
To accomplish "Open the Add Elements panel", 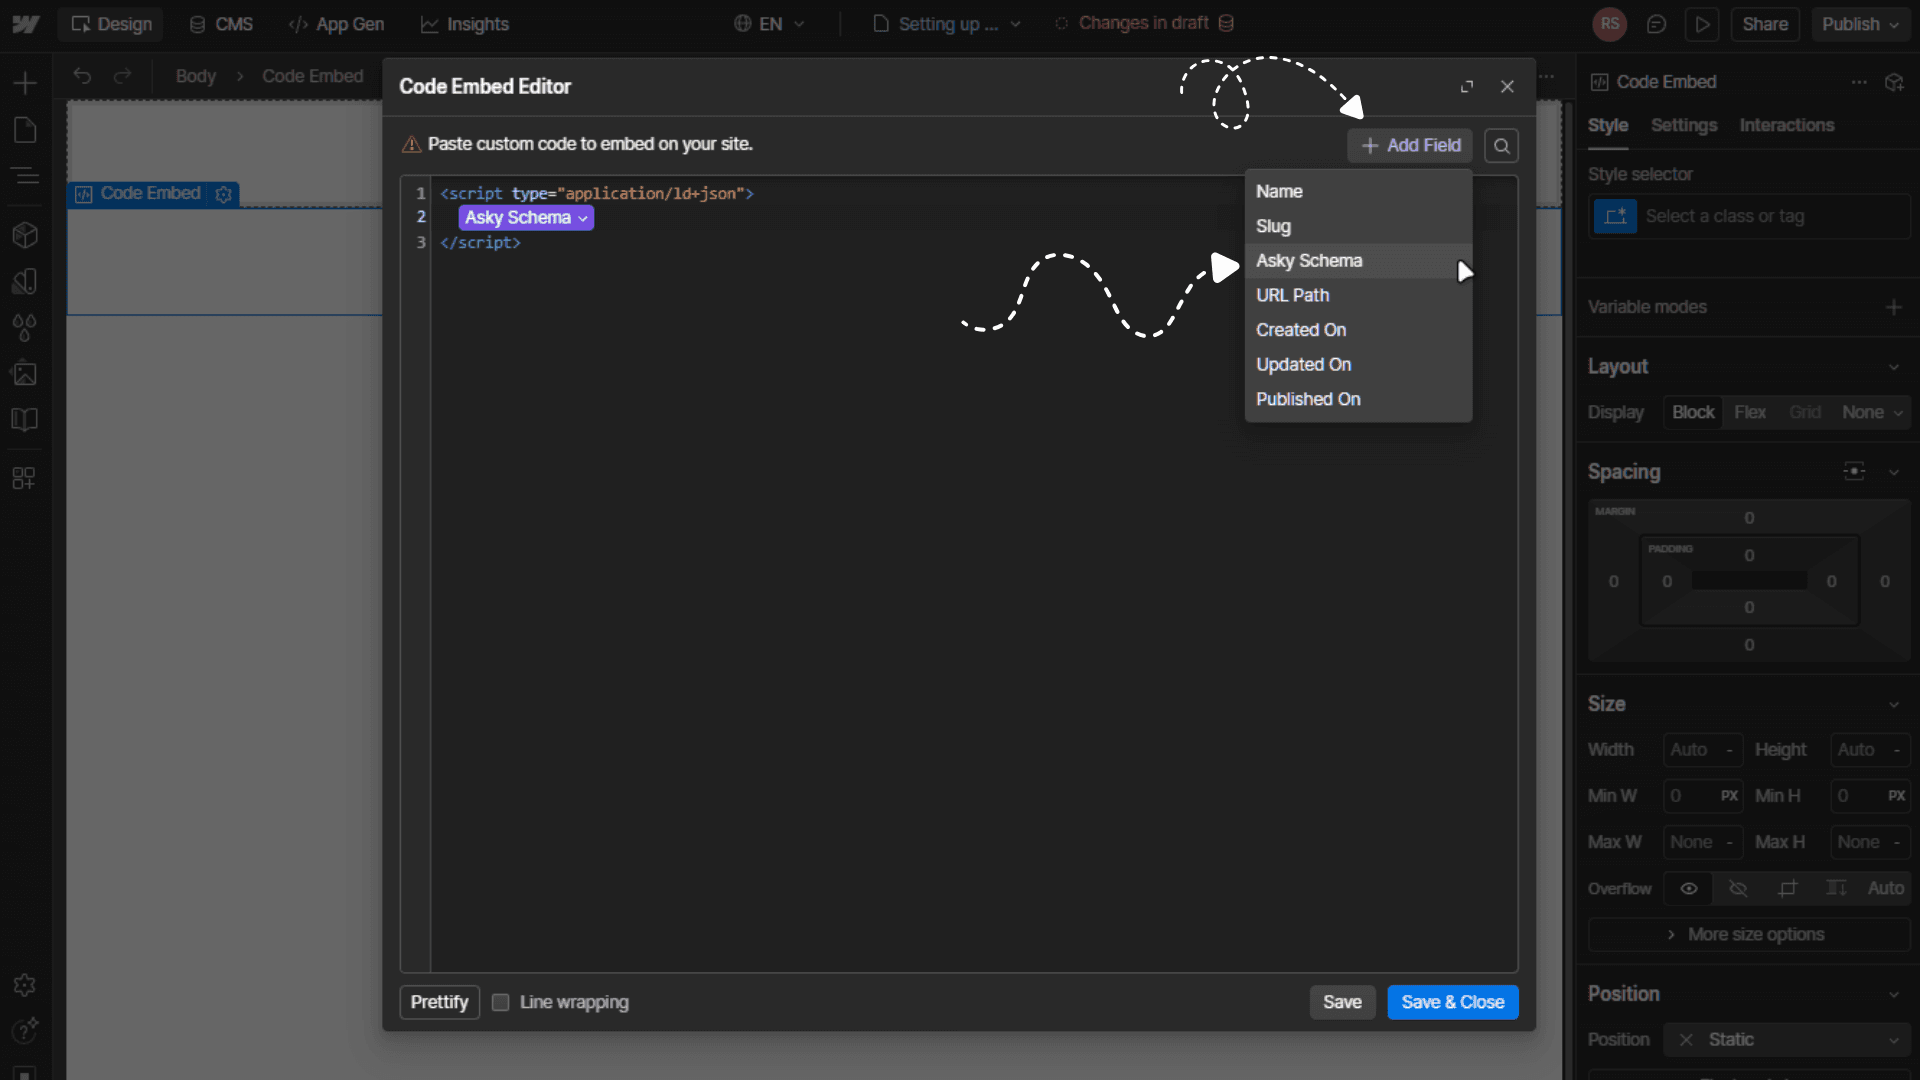I will click(24, 82).
